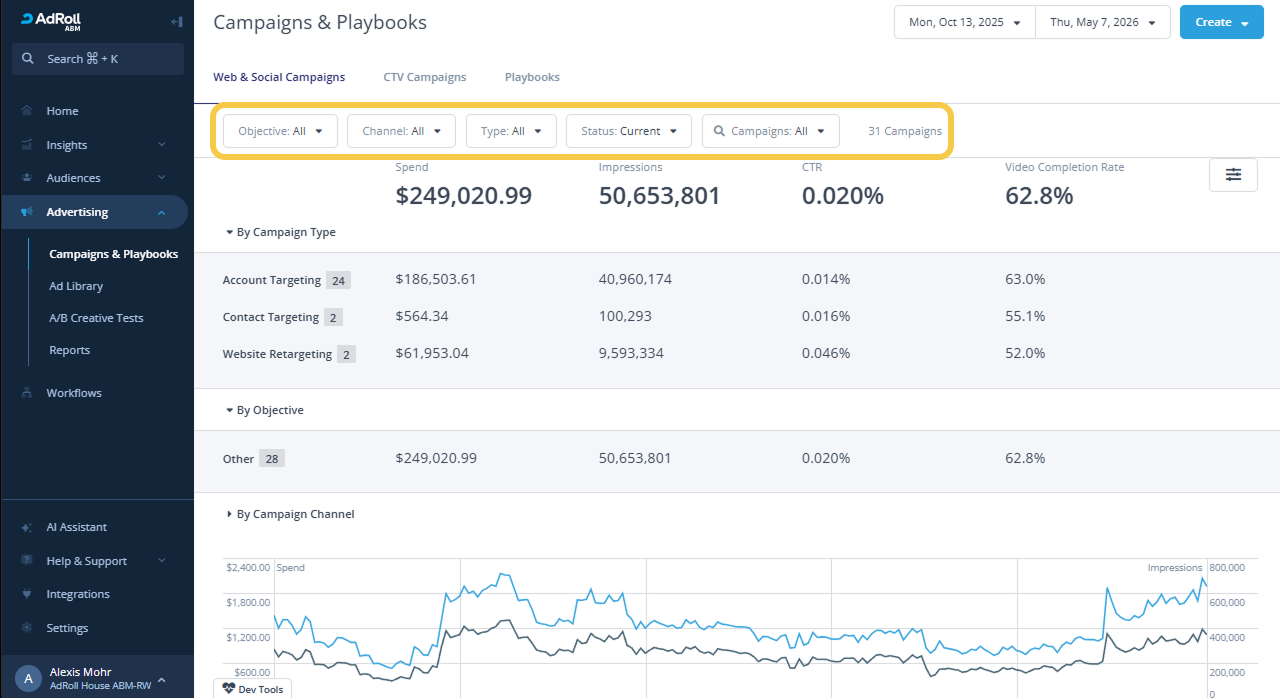Click the blue Create button
1280x698 pixels.
coord(1222,22)
